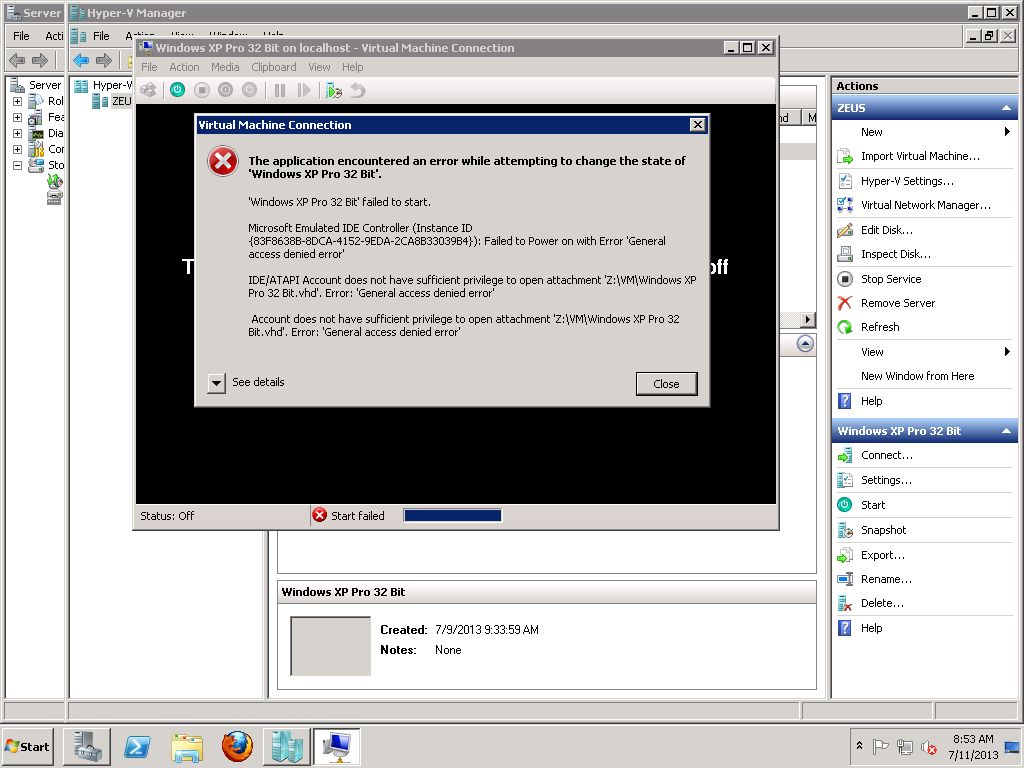Open File menu in Hyper-V Manager

pos(101,36)
